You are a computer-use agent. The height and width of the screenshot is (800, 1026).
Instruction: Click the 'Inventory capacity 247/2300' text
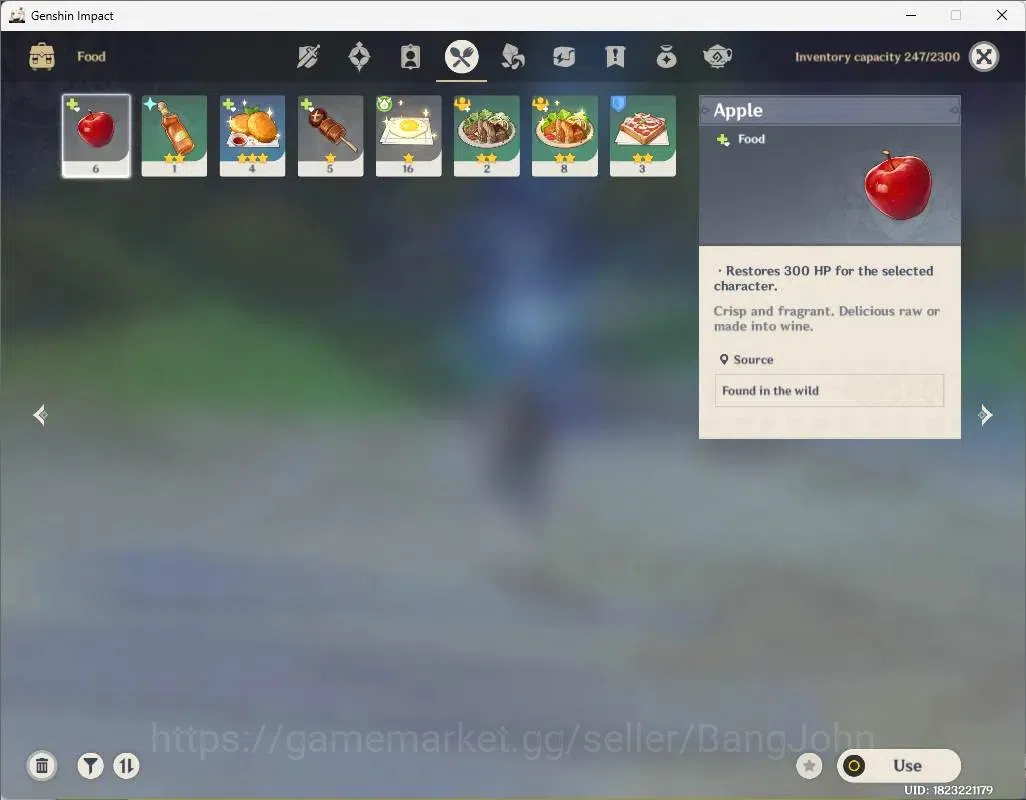(877, 57)
